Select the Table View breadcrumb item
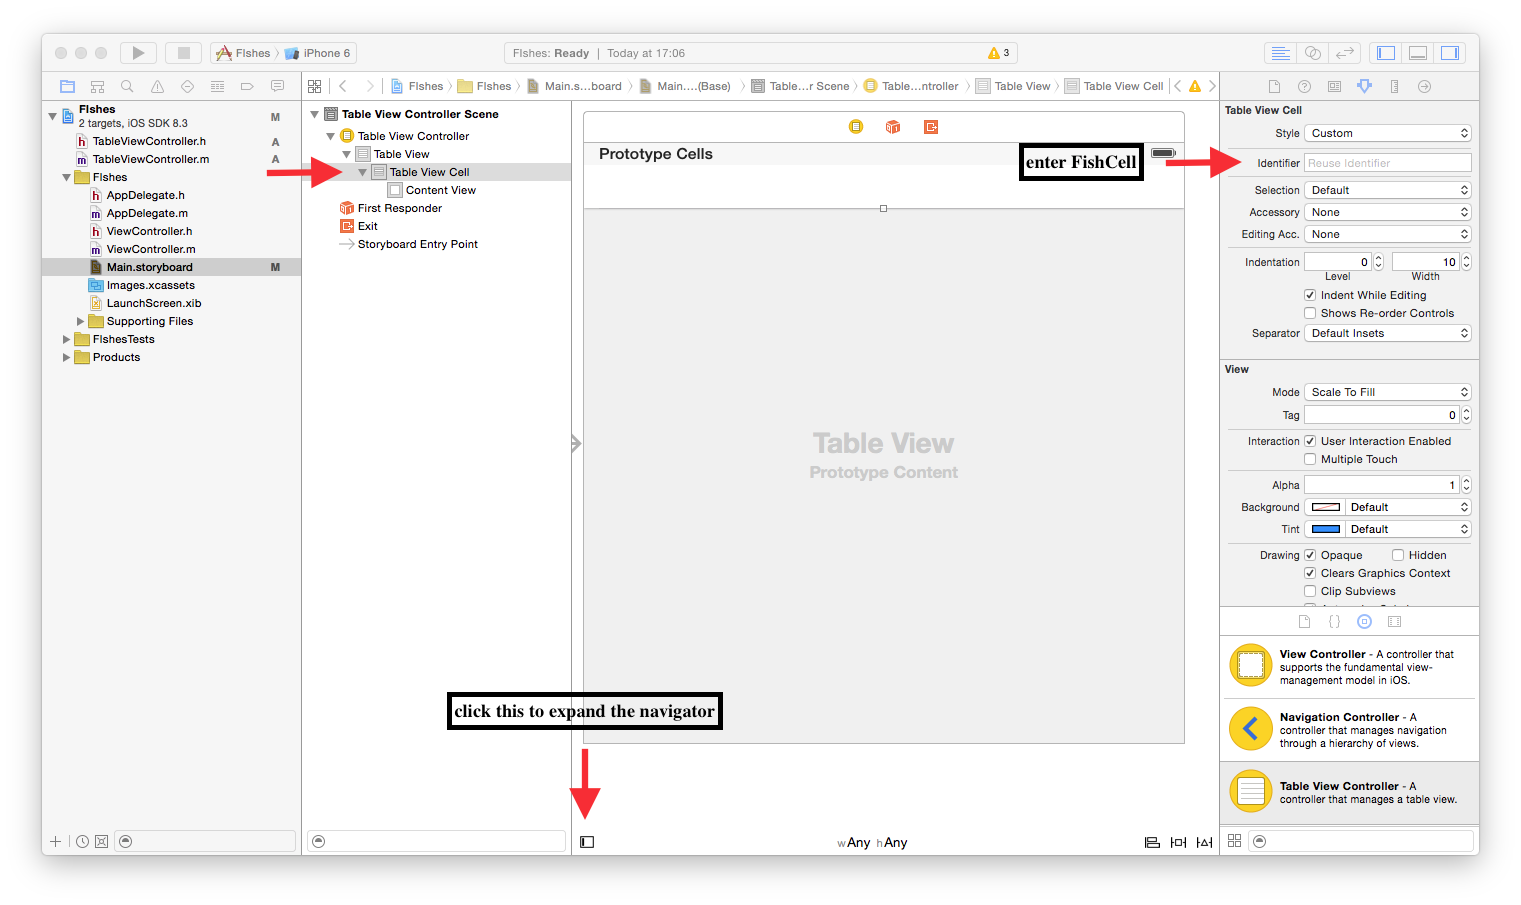Screen dimensions: 1521x905 pos(1021,86)
